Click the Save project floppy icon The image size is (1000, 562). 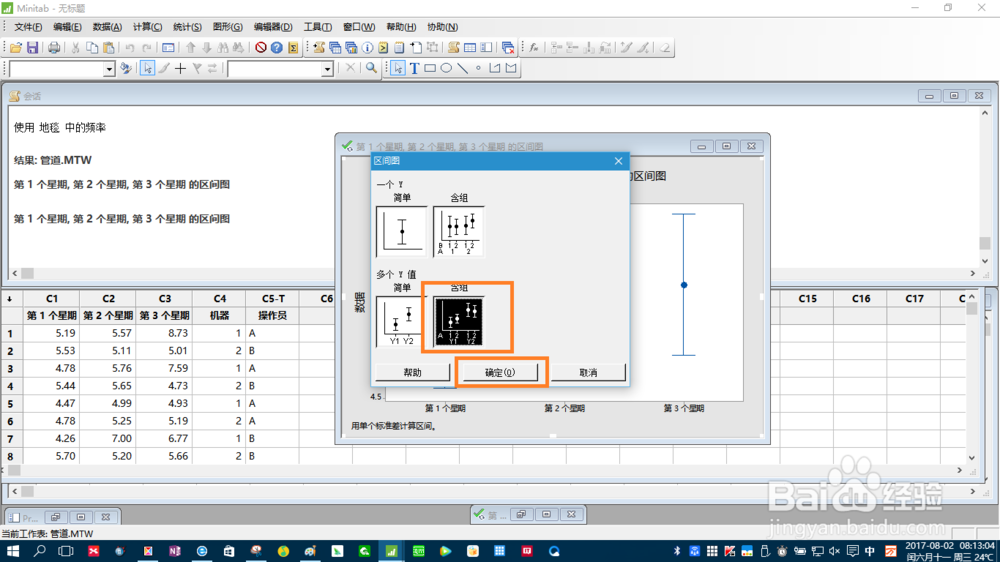(33, 48)
